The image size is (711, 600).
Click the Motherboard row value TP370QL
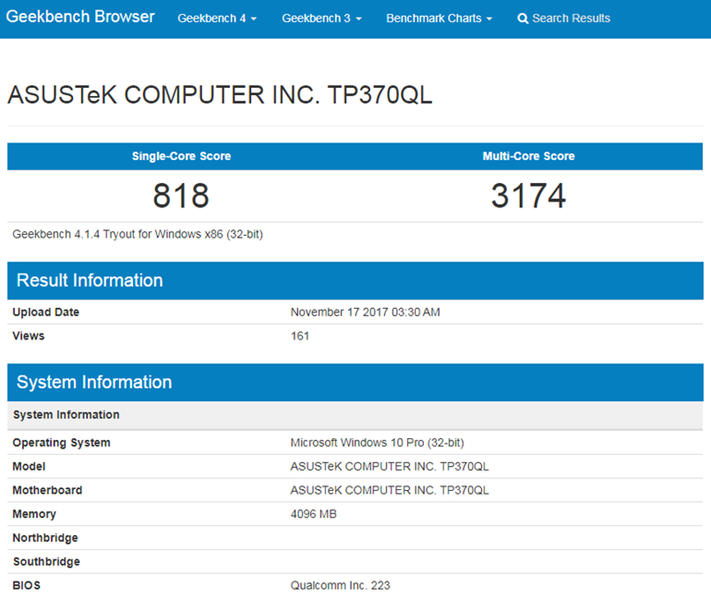pos(390,490)
